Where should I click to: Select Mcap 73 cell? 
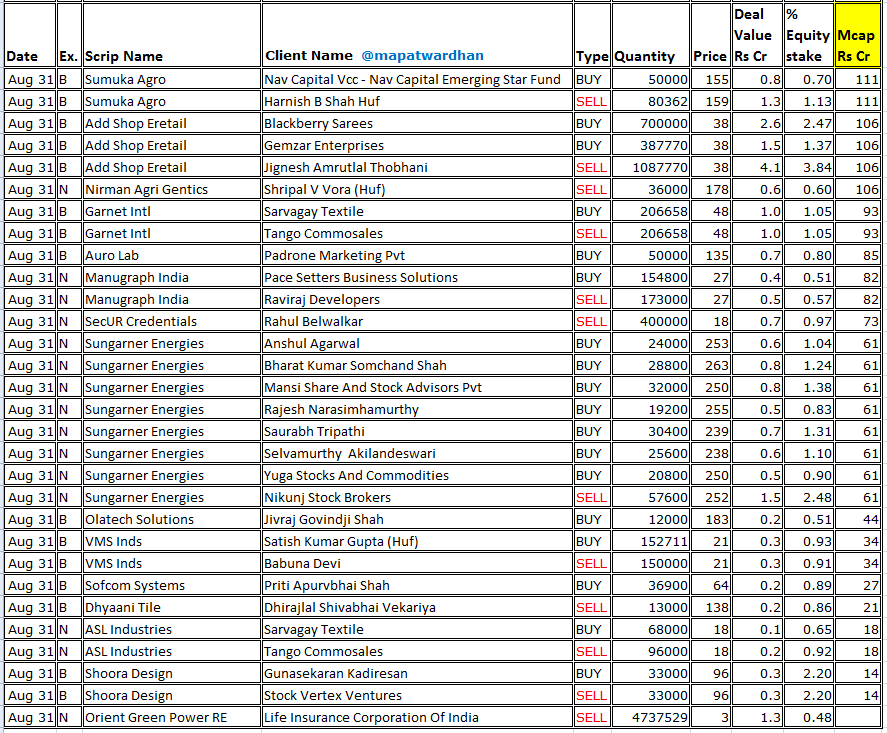coord(858,322)
